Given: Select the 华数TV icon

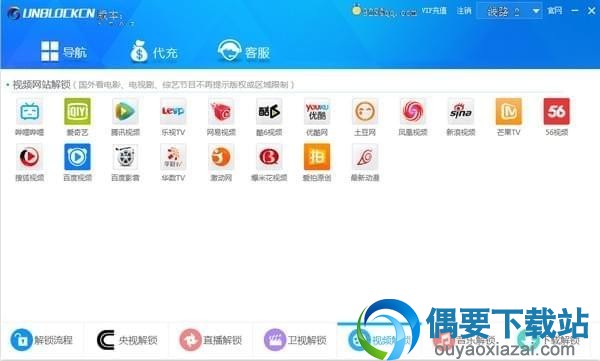Looking at the screenshot, I should [x=173, y=157].
